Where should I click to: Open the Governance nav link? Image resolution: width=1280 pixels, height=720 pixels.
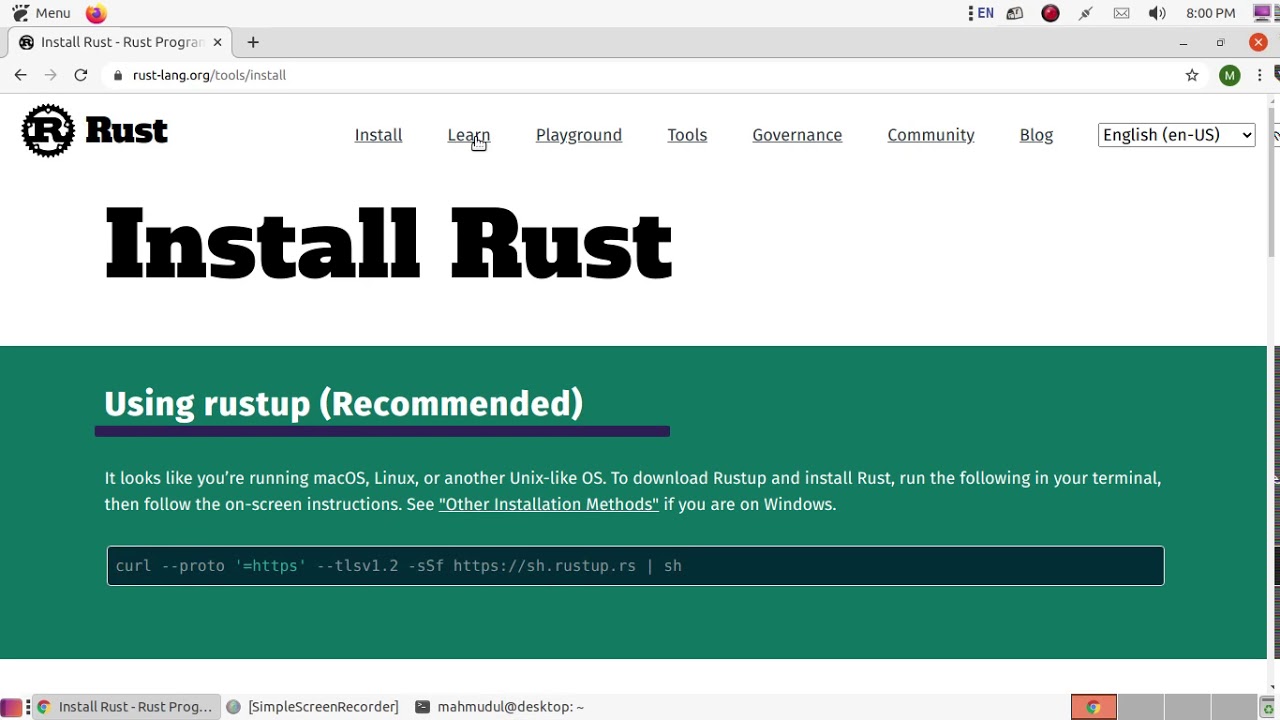(797, 135)
